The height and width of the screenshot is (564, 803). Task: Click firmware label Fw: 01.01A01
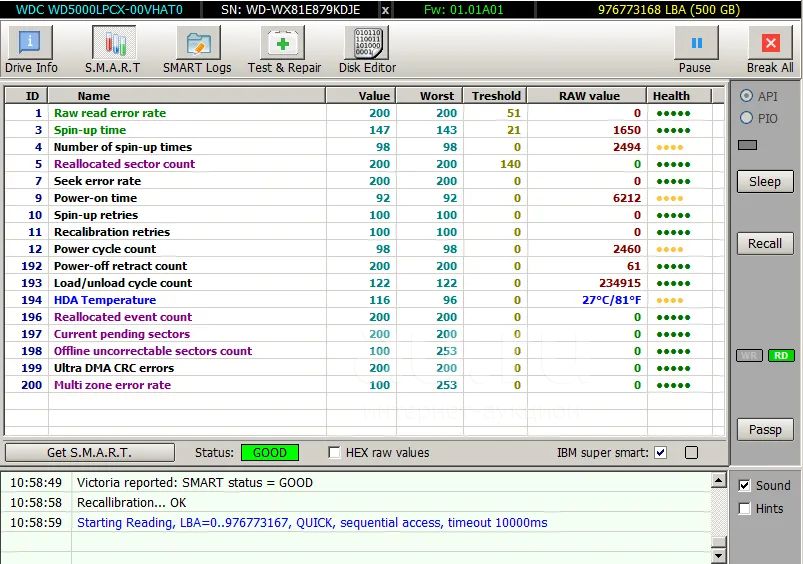click(463, 10)
